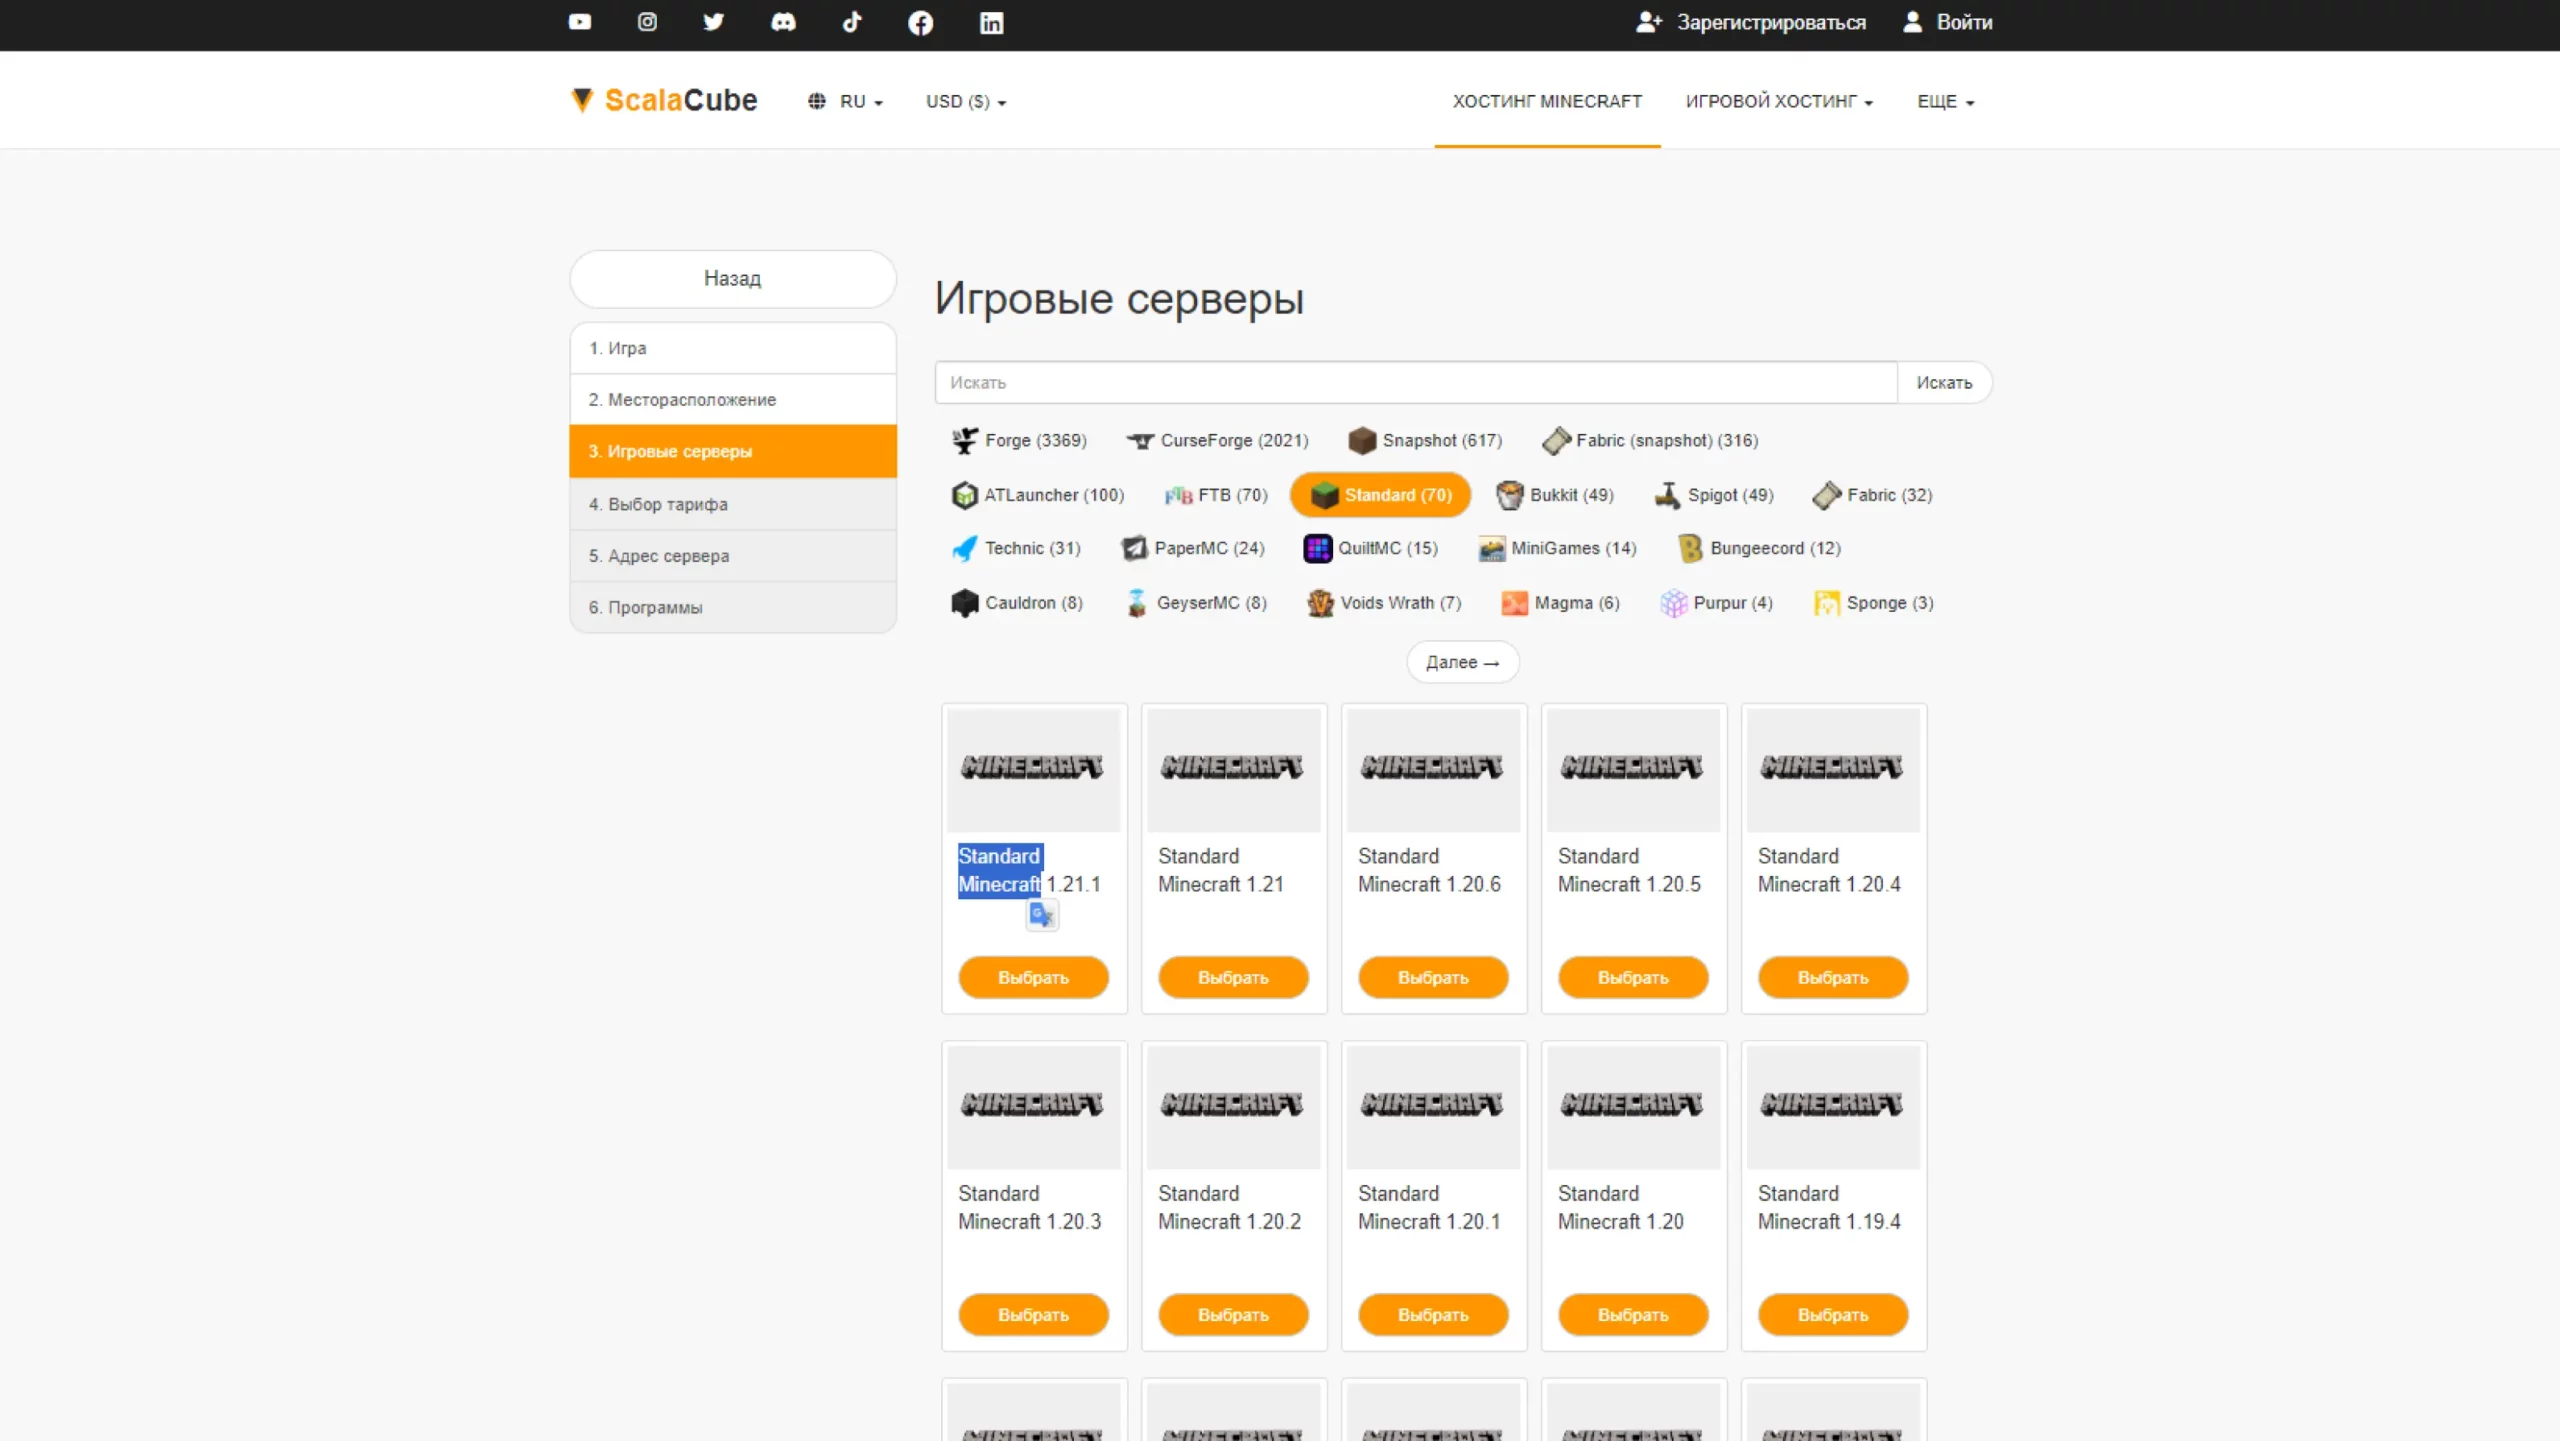
Task: Go to ХОСТИНГ MINECRAFT tab
Action: click(x=1546, y=101)
